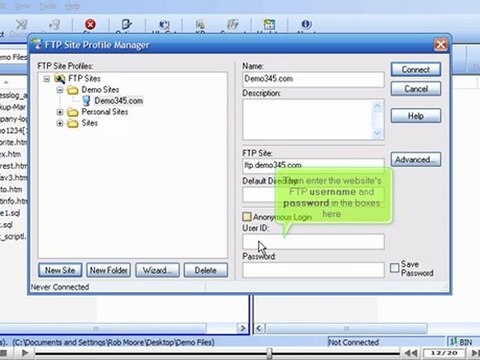
Task: Click the right pane horizontal scrollbar thumb
Action: pyautogui.click(x=347, y=329)
